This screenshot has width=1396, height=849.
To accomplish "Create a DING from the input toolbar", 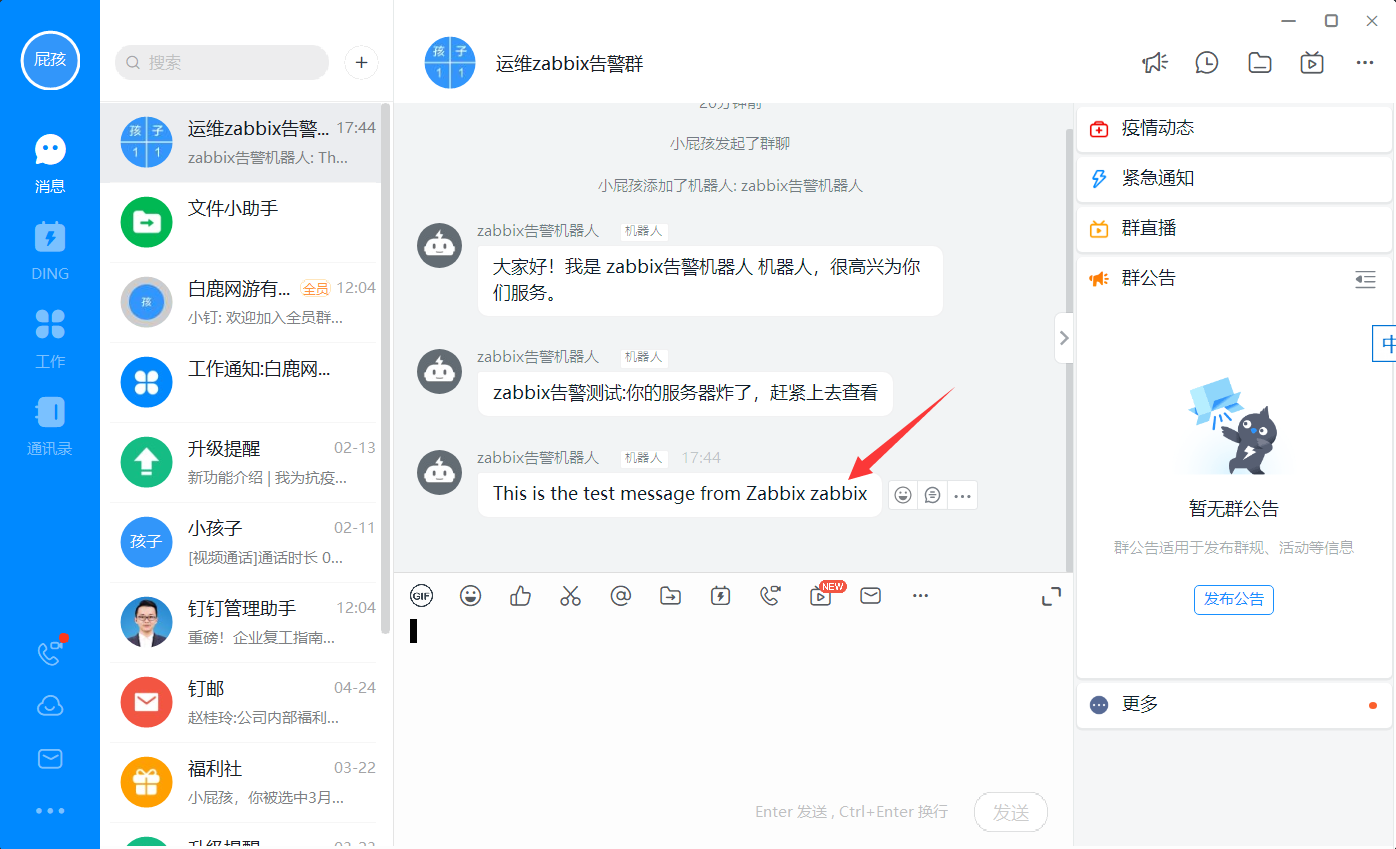I will (x=720, y=596).
